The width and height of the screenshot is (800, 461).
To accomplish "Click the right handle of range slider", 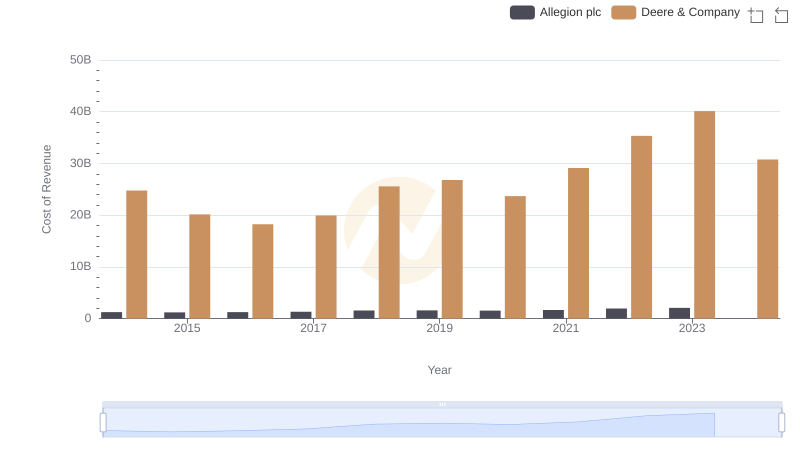I will coord(782,422).
